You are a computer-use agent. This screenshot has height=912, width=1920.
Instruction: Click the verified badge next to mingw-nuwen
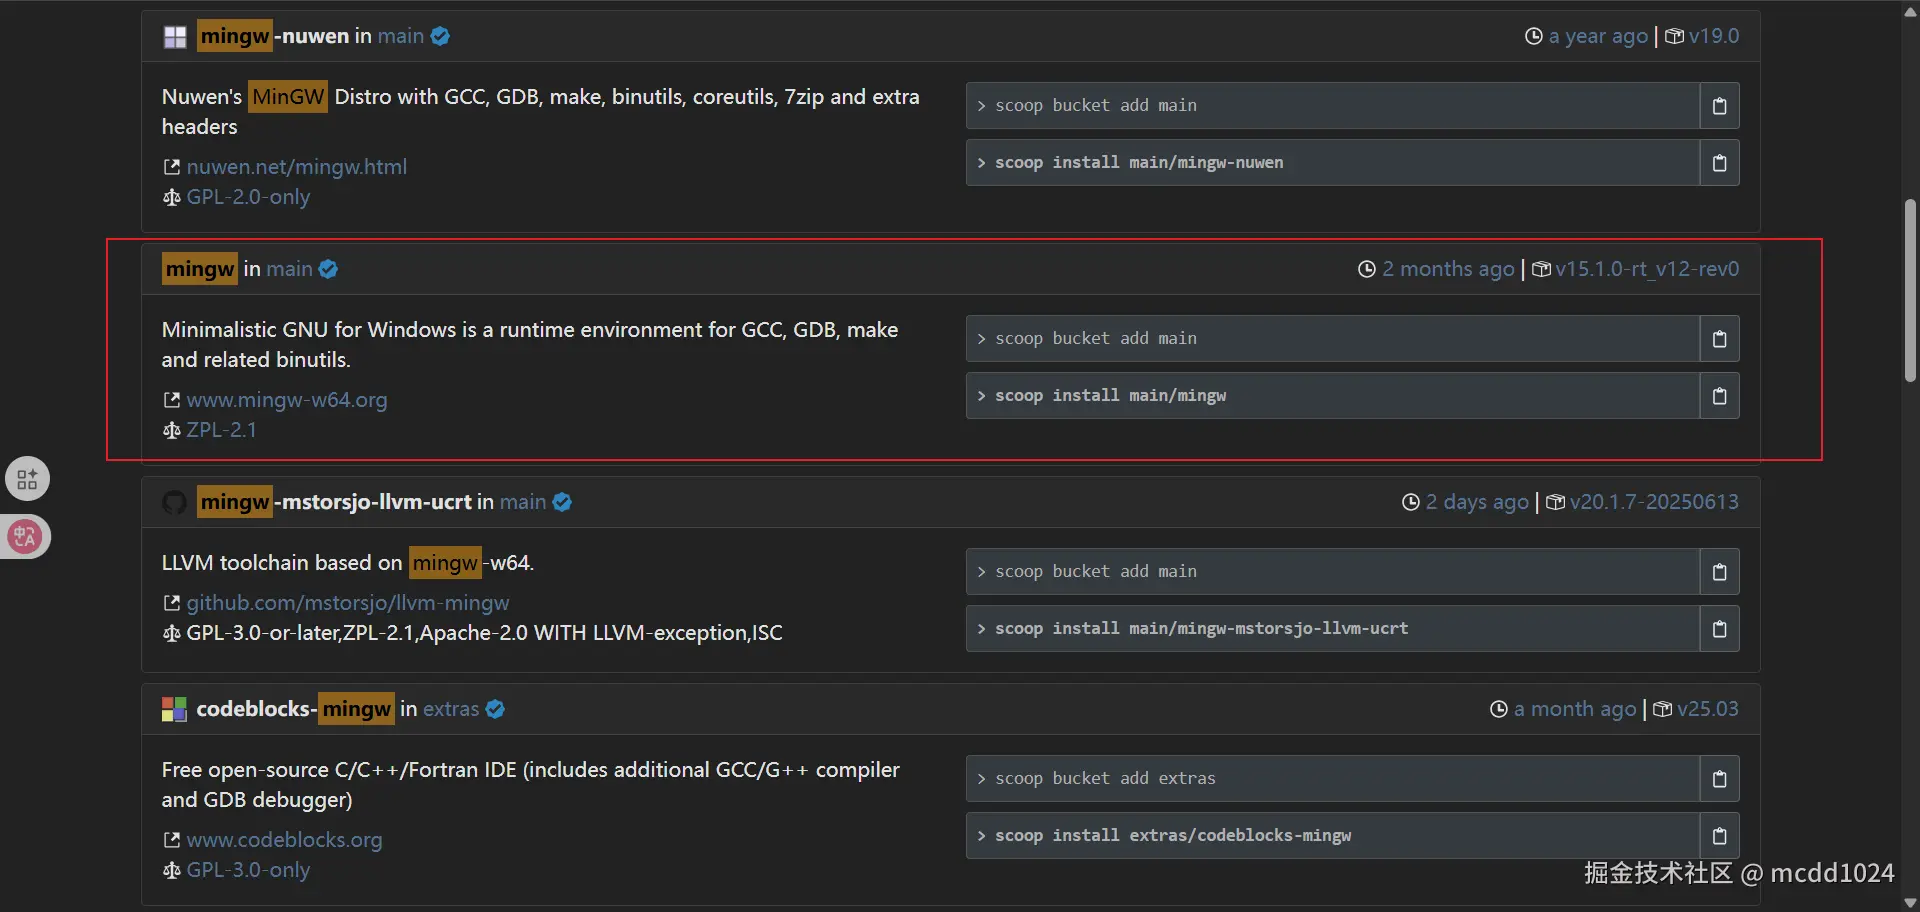pos(440,37)
